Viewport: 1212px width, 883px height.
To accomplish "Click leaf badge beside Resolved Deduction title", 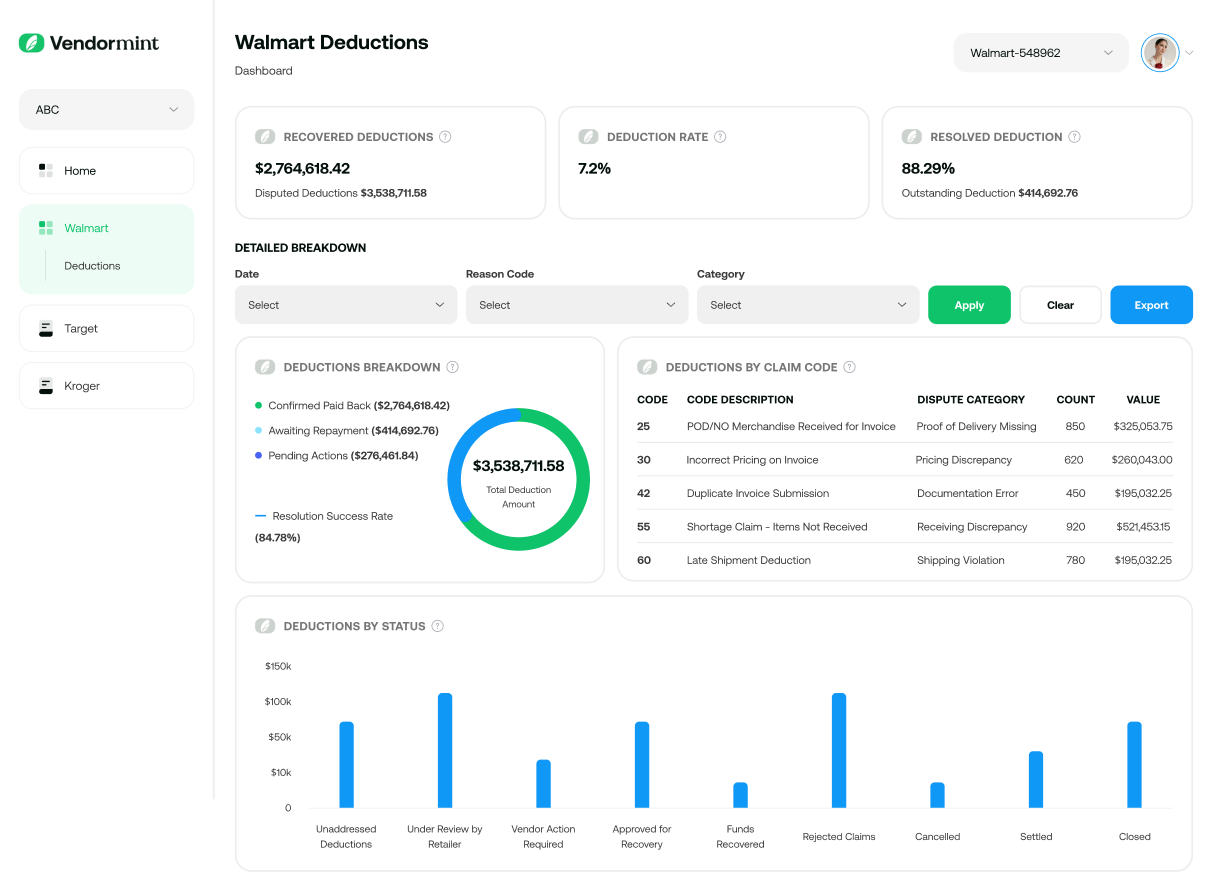I will pos(912,137).
